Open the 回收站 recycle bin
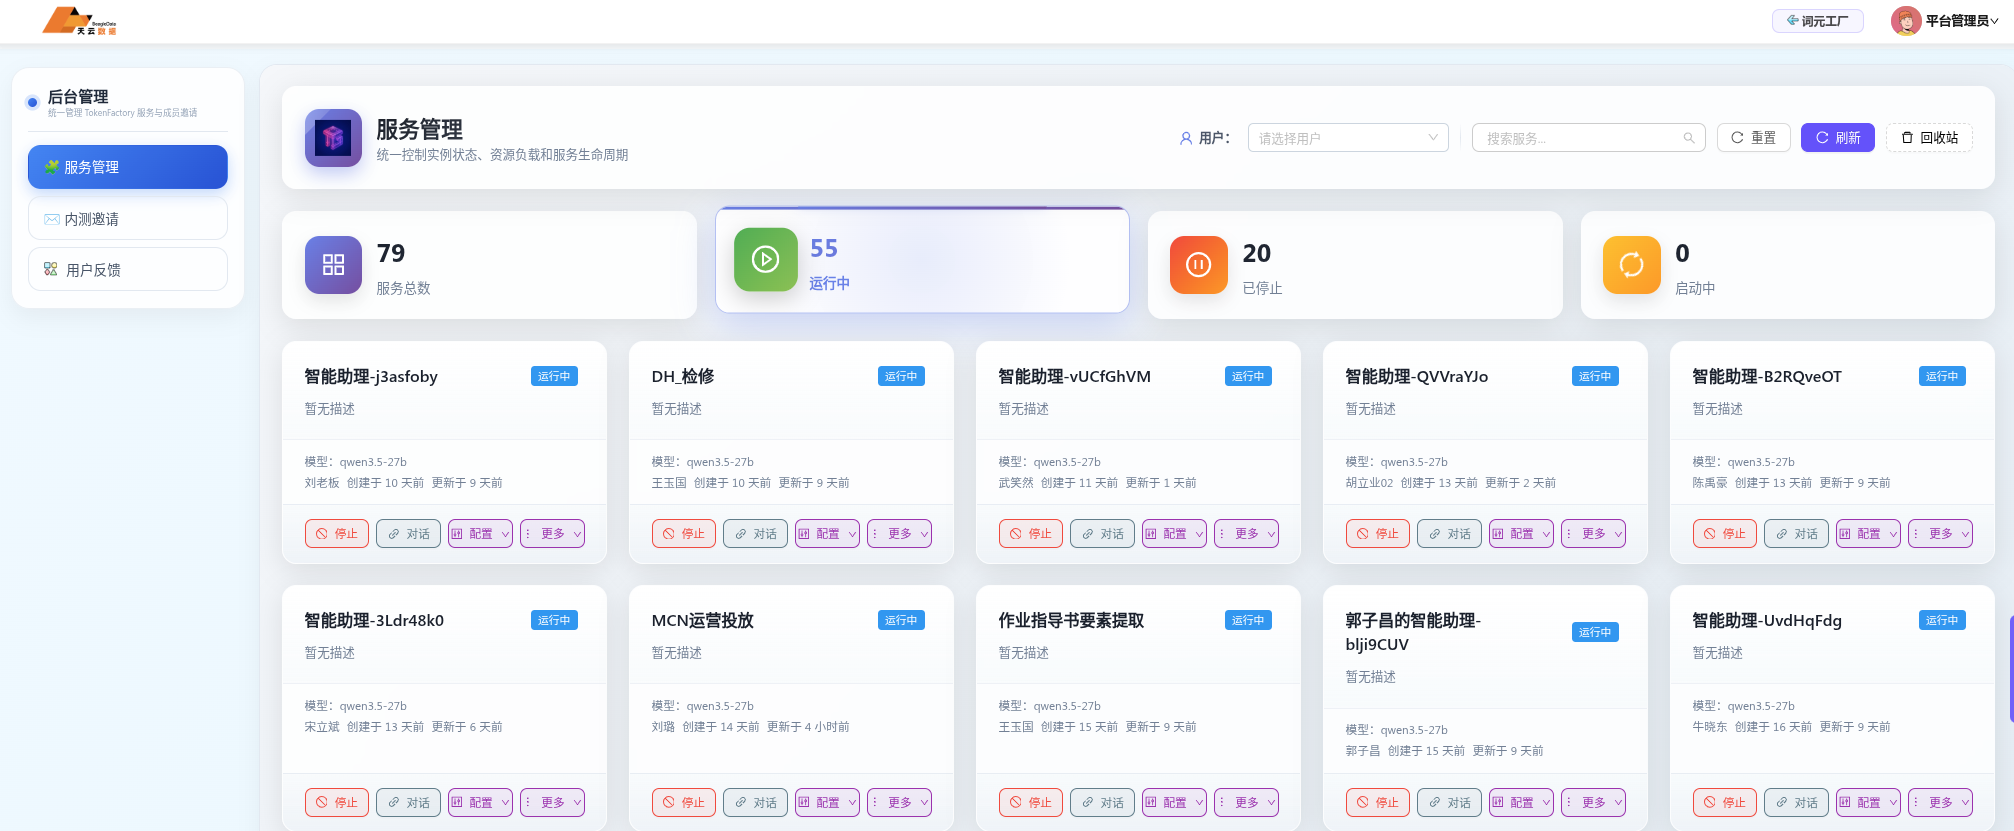Screen dimensions: 2014x831 tap(1929, 138)
